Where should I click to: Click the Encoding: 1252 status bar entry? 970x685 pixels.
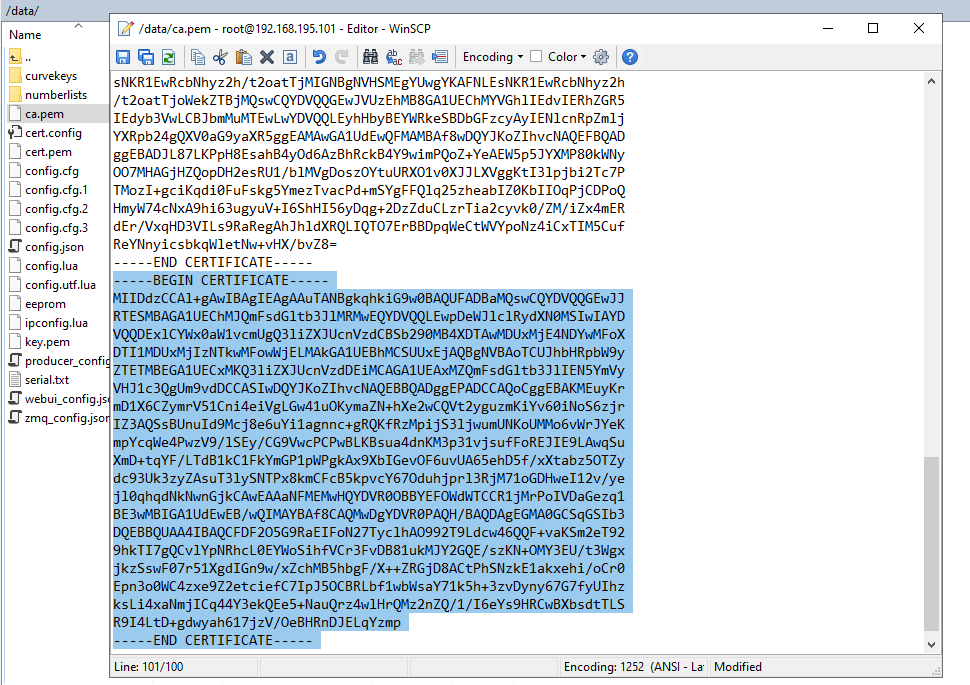click(633, 666)
